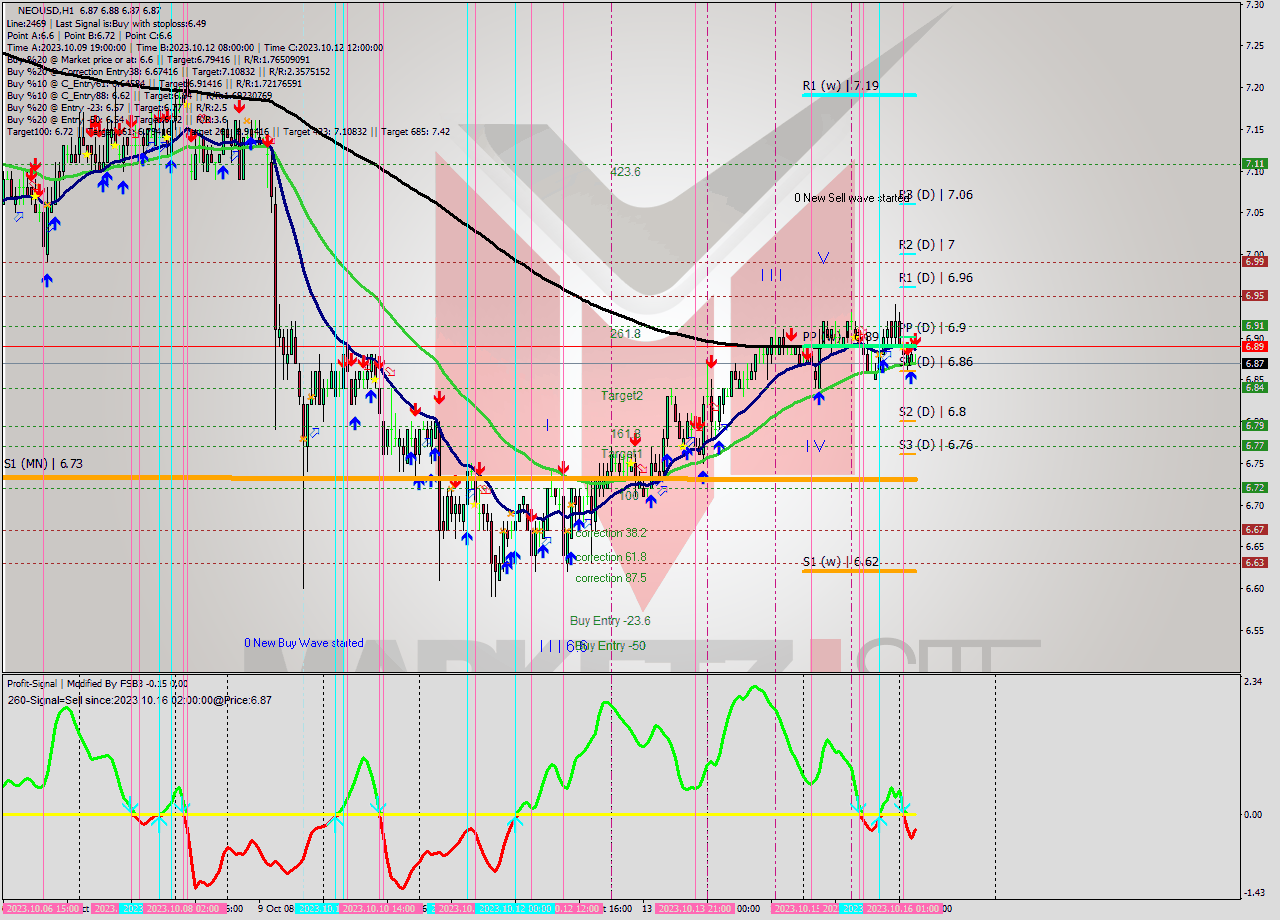Click the 'Buy Entry -23.6' label
Viewport: 1280px width, 920px height.
[x=610, y=621]
